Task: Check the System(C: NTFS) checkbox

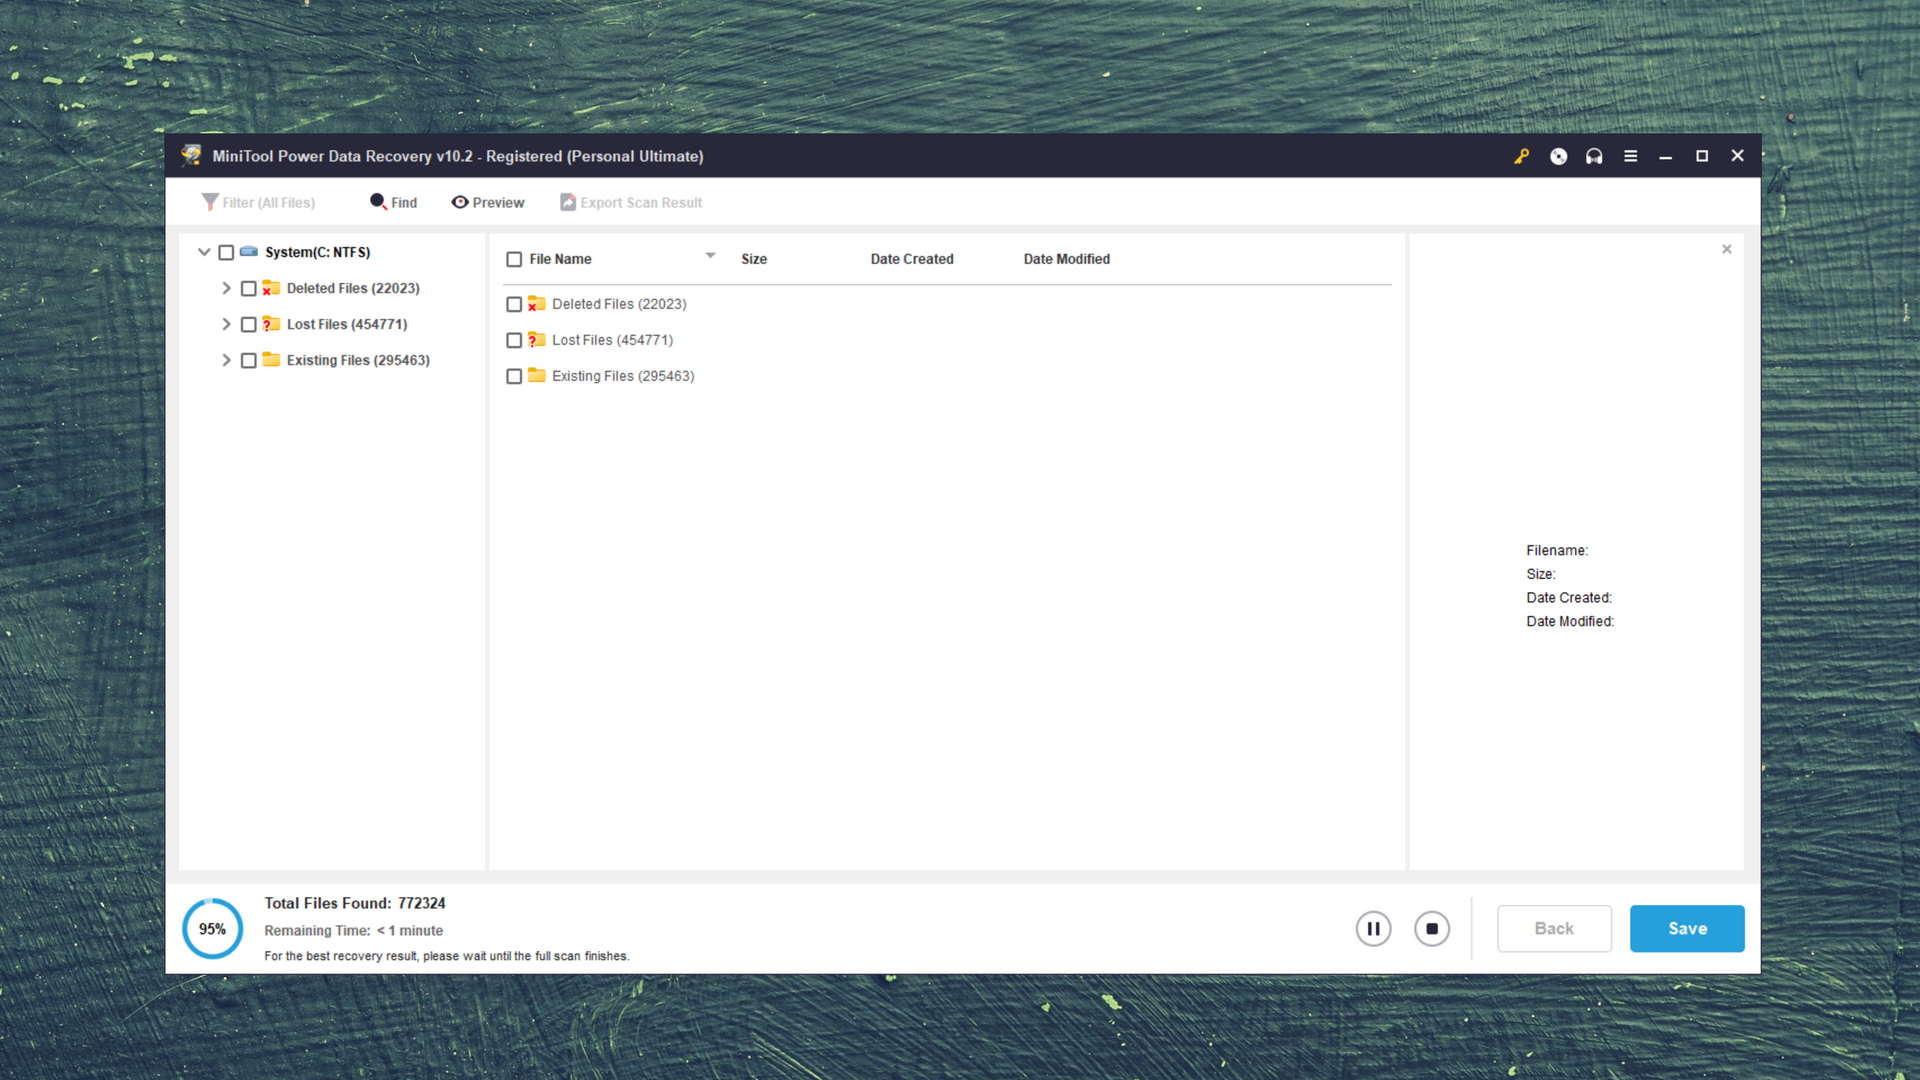Action: click(226, 253)
